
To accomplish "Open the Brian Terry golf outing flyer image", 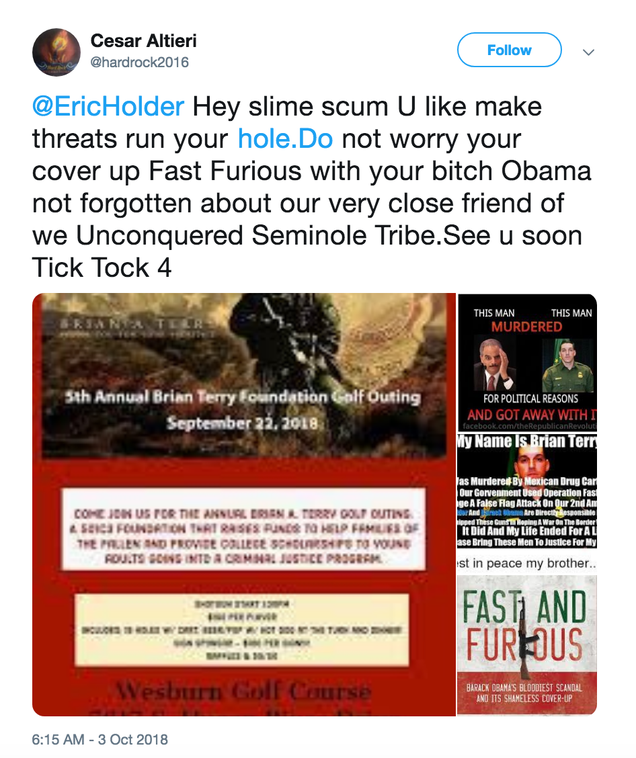I will pos(244,505).
